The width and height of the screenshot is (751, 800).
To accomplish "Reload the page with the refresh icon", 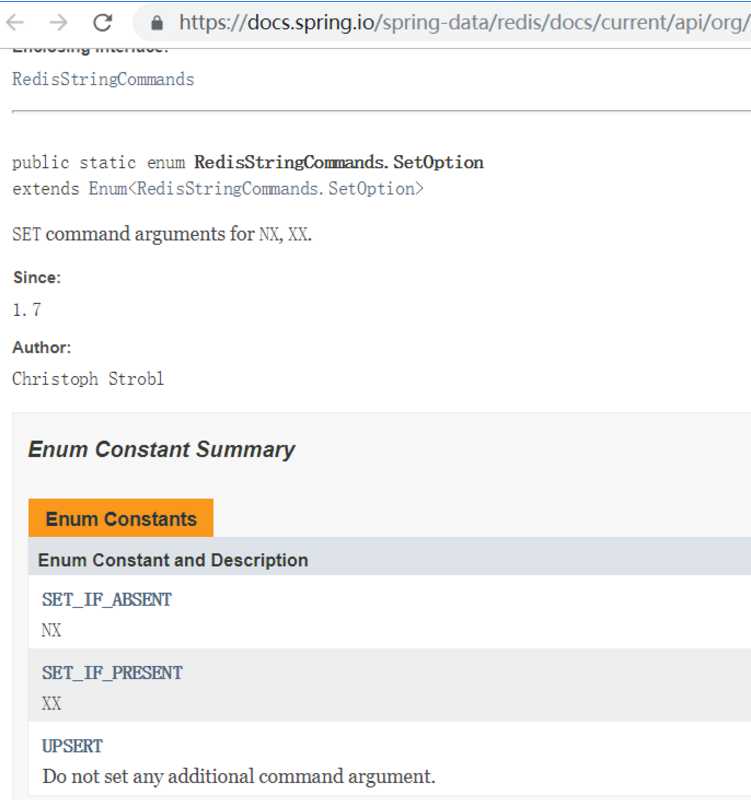I will (103, 22).
